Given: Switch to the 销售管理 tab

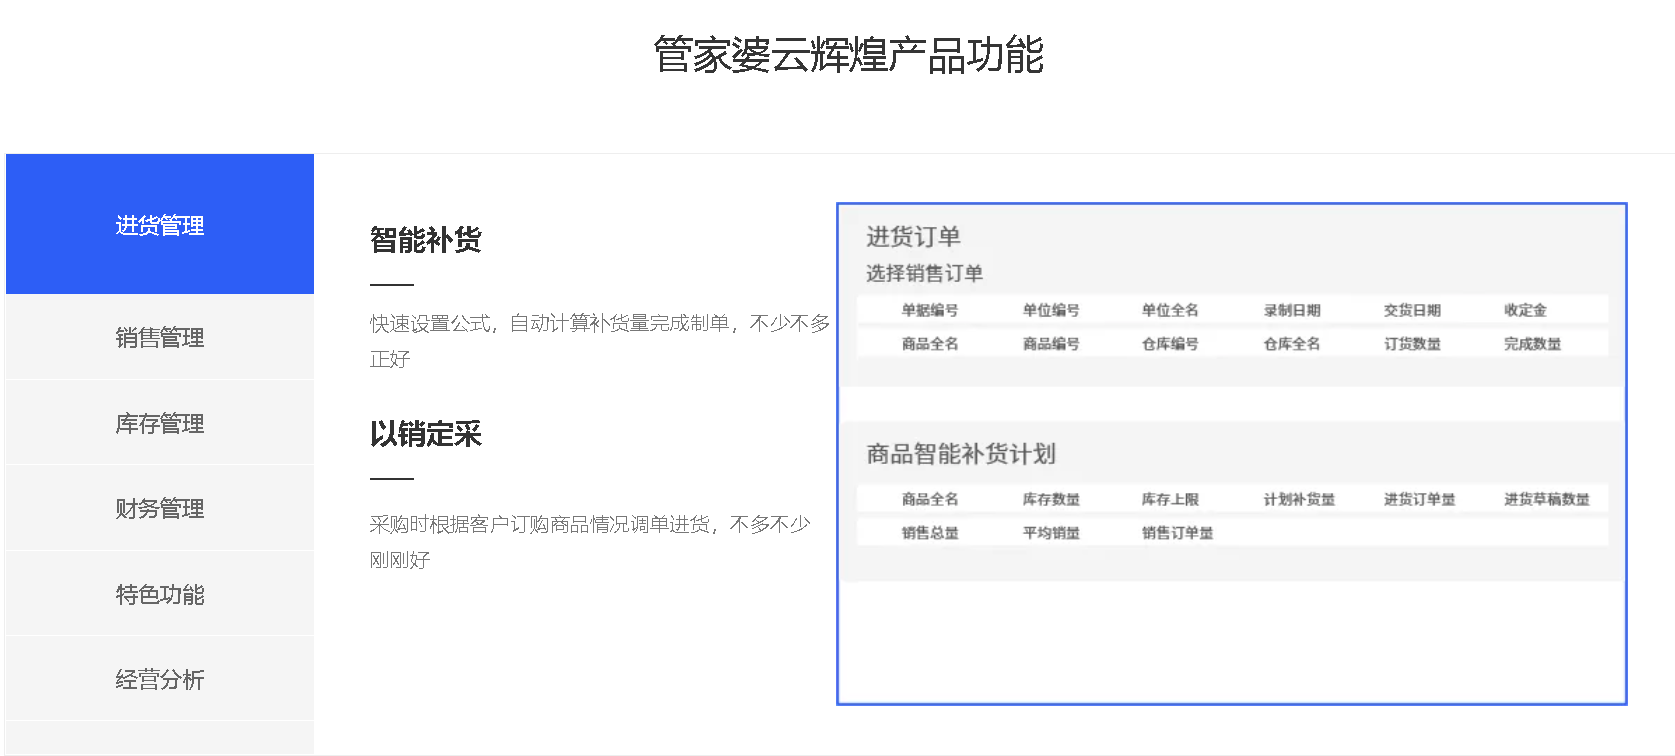Looking at the screenshot, I should [160, 338].
